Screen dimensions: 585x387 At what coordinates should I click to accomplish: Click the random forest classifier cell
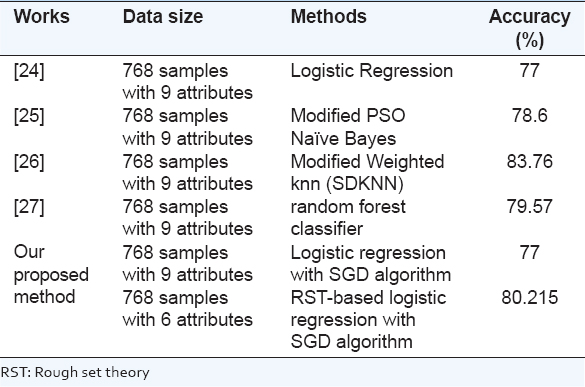[x=348, y=218]
